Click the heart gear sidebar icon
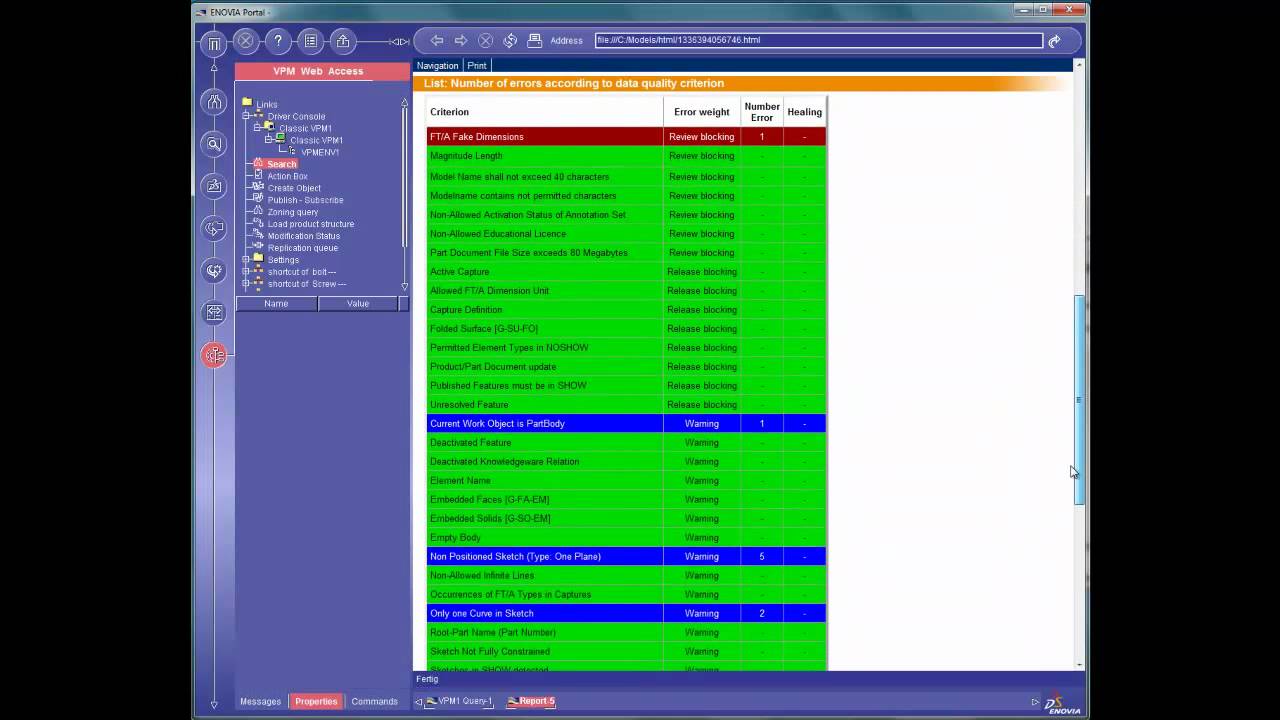The image size is (1280, 720). click(x=214, y=270)
